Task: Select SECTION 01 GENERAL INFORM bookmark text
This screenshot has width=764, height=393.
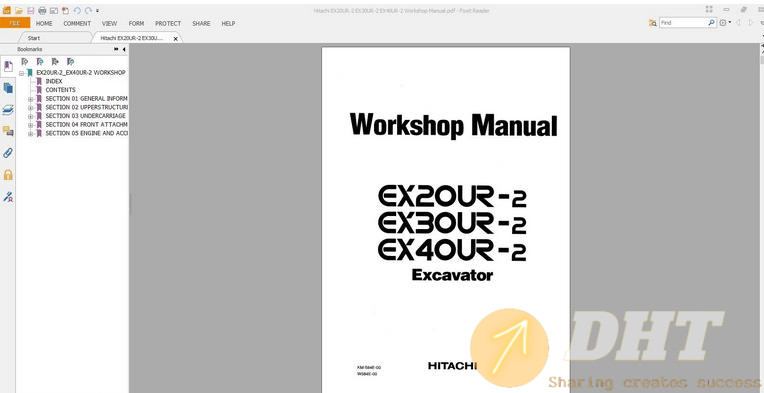Action: click(86, 98)
